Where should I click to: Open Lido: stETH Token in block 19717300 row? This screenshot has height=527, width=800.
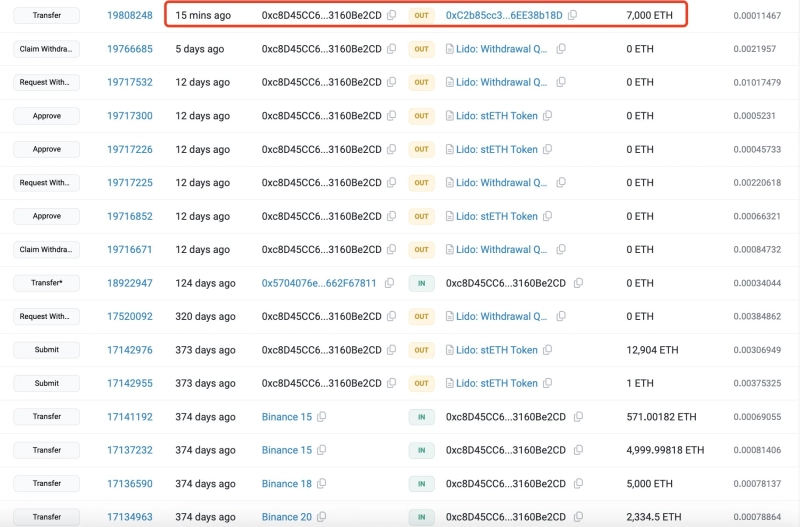click(x=496, y=116)
